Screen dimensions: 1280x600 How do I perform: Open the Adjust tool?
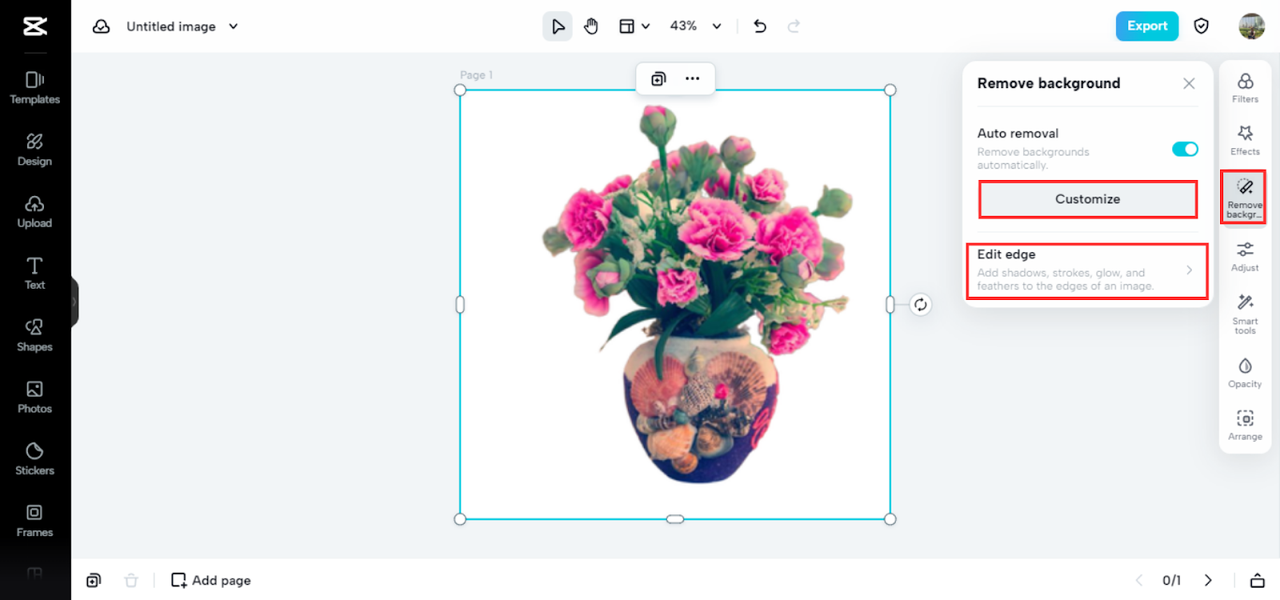point(1245,257)
